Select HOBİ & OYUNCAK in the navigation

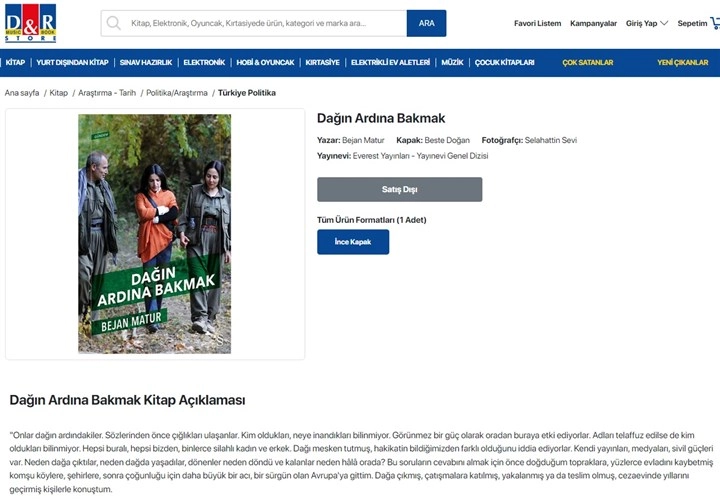pyautogui.click(x=265, y=62)
